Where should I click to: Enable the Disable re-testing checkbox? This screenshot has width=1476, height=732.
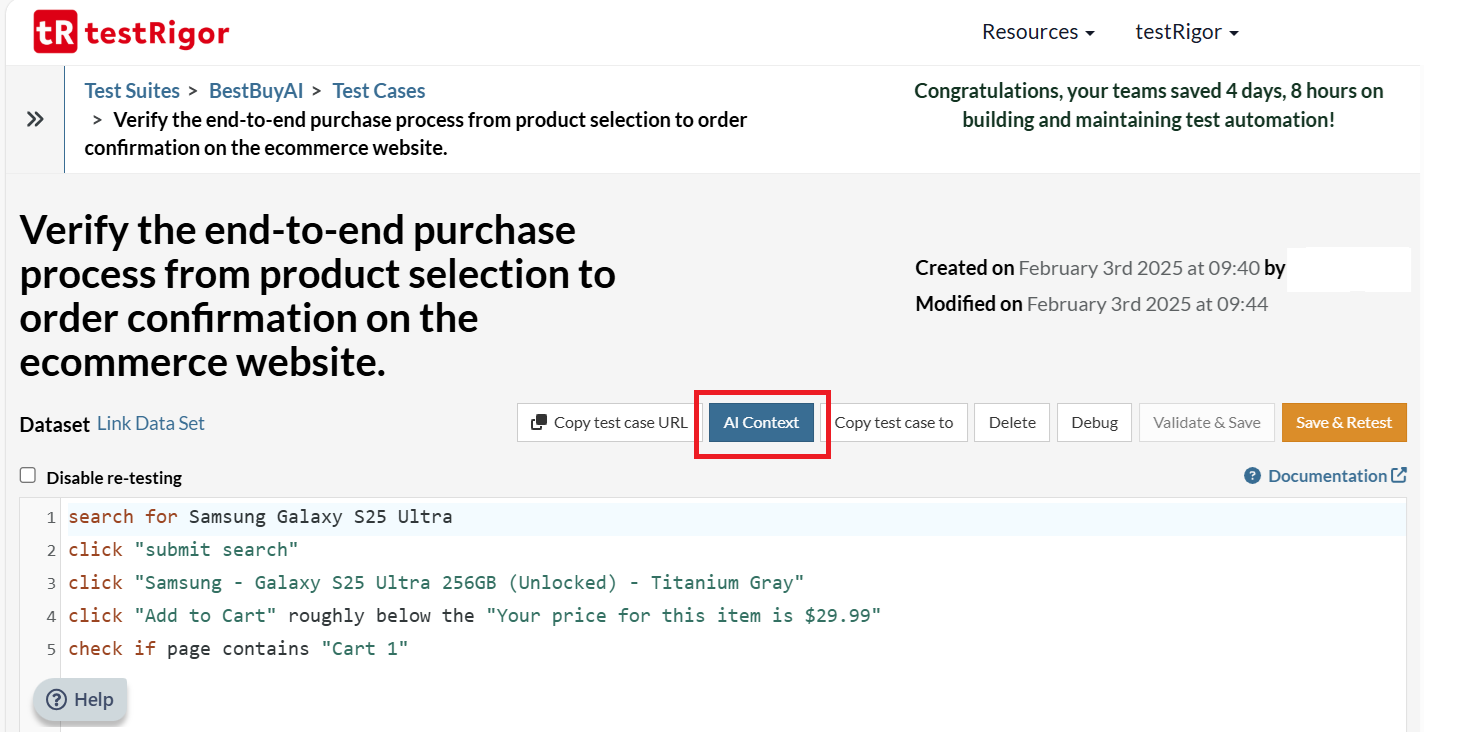click(28, 476)
